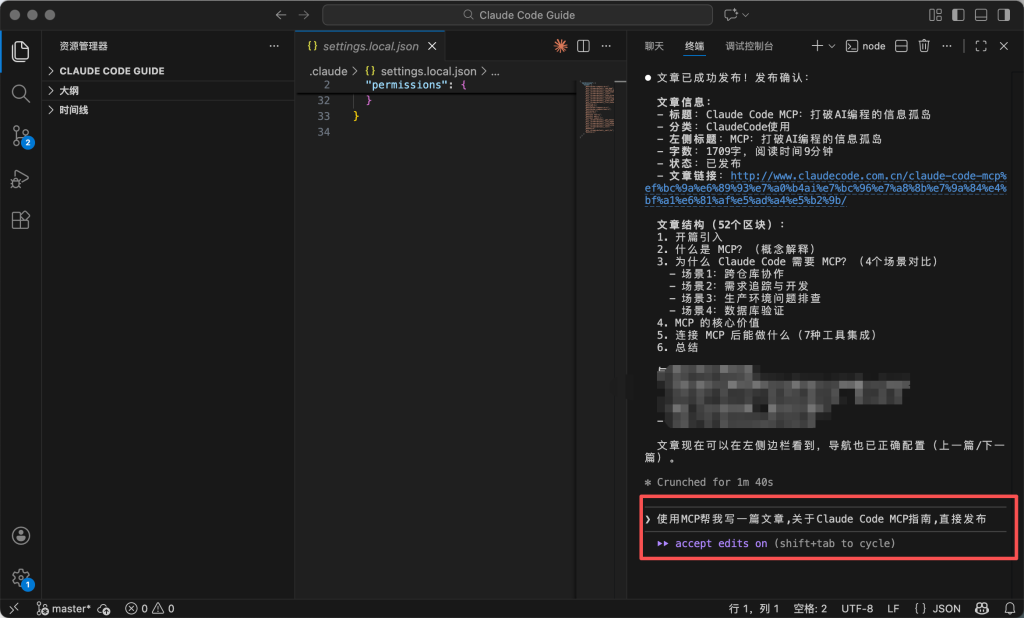Toggle the bottom panel layout button
1024x618 pixels.
point(980,15)
